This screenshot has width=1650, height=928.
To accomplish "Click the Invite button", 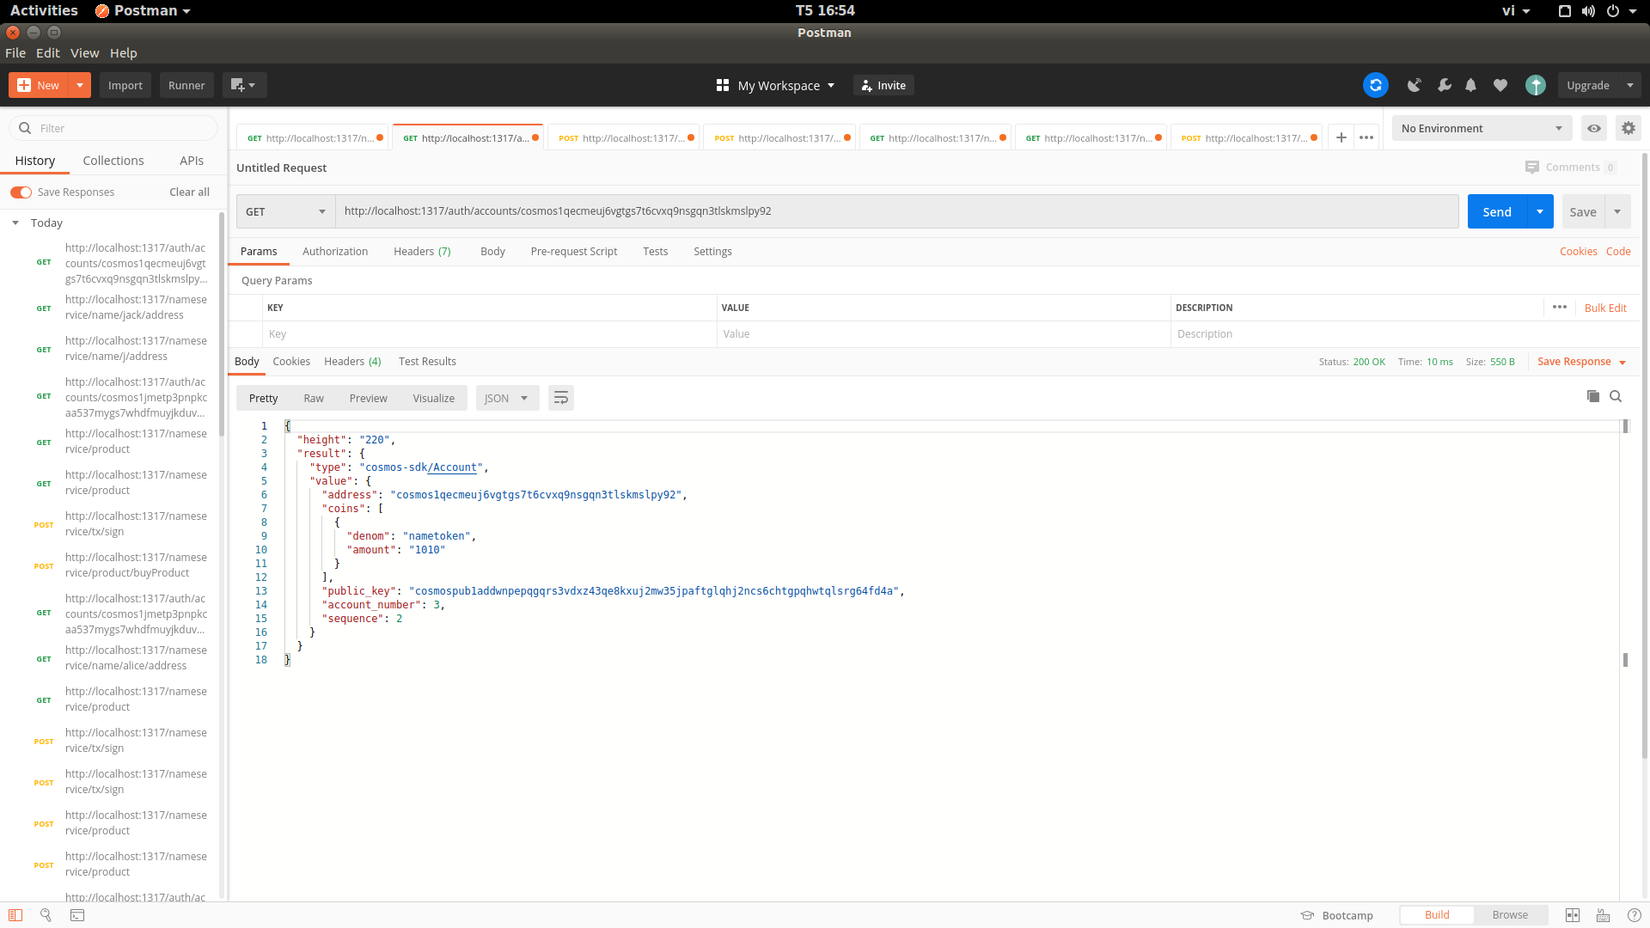I will 883,85.
